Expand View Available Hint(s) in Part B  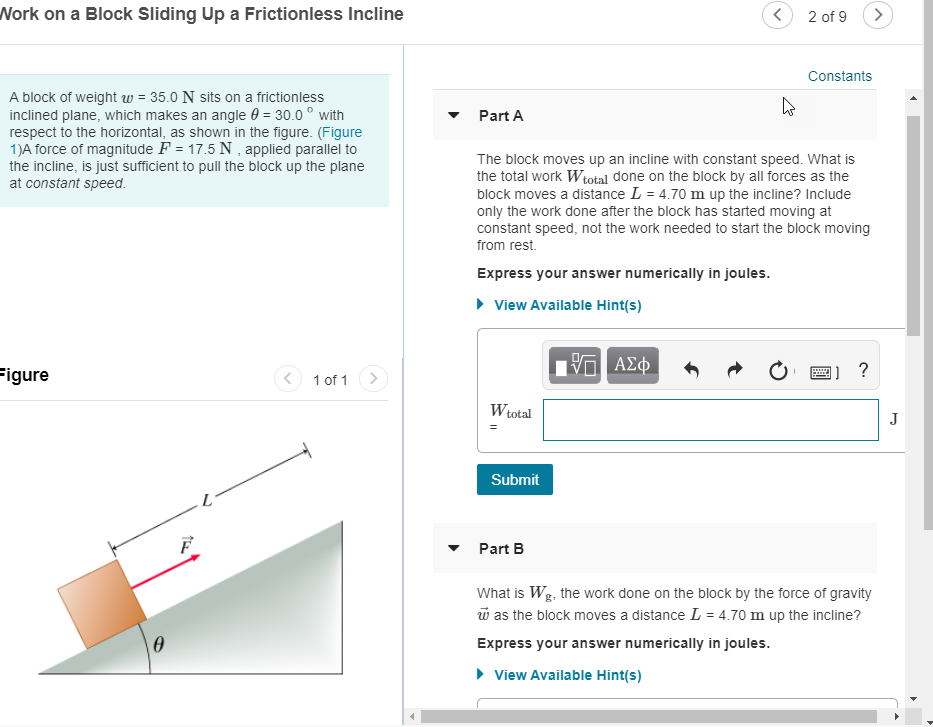567,675
